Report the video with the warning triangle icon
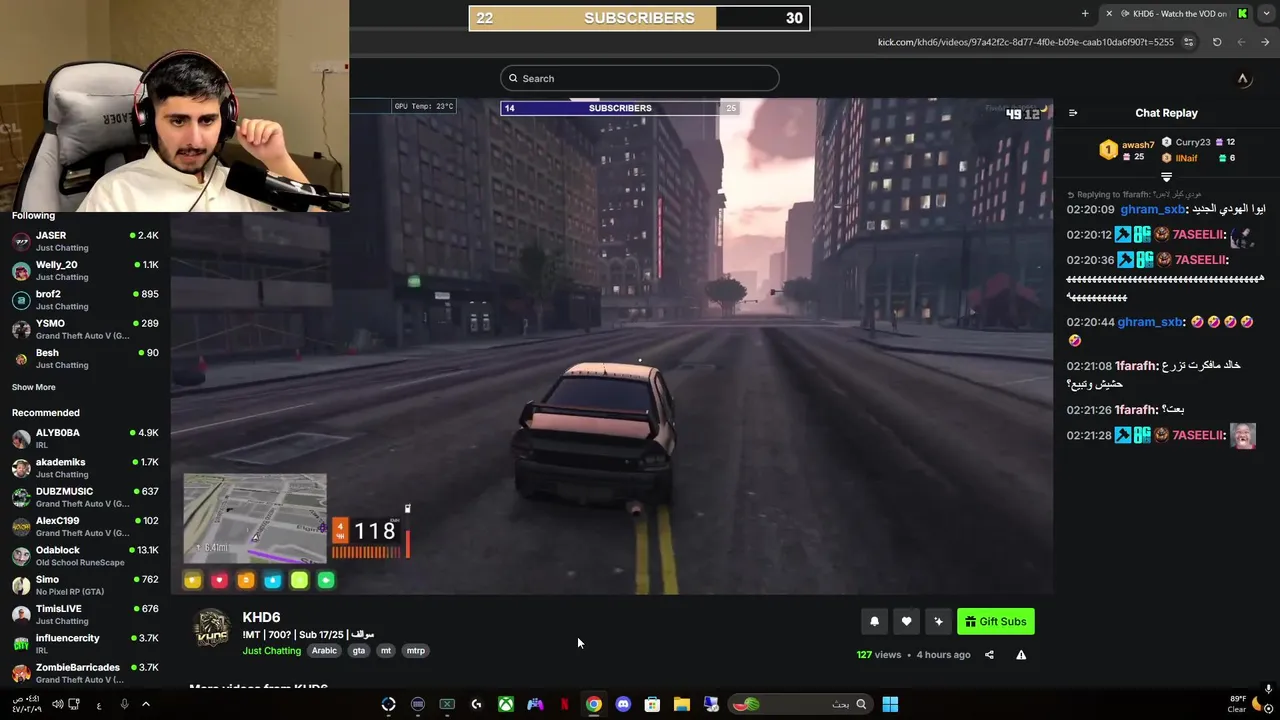This screenshot has height=720, width=1280. 1021,655
